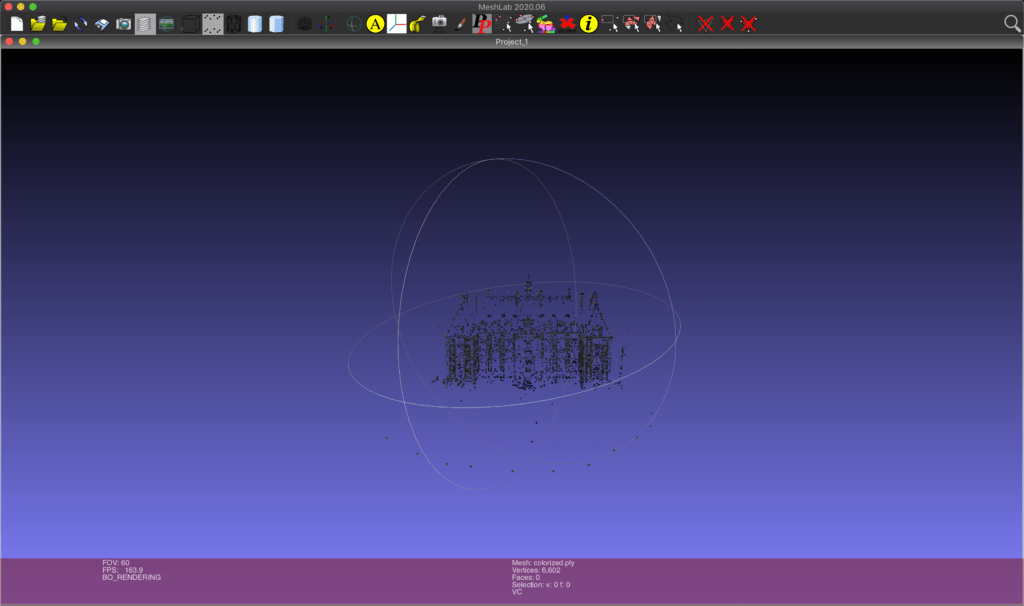Click the MeshLab 2020.06 title bar

(x=511, y=7)
